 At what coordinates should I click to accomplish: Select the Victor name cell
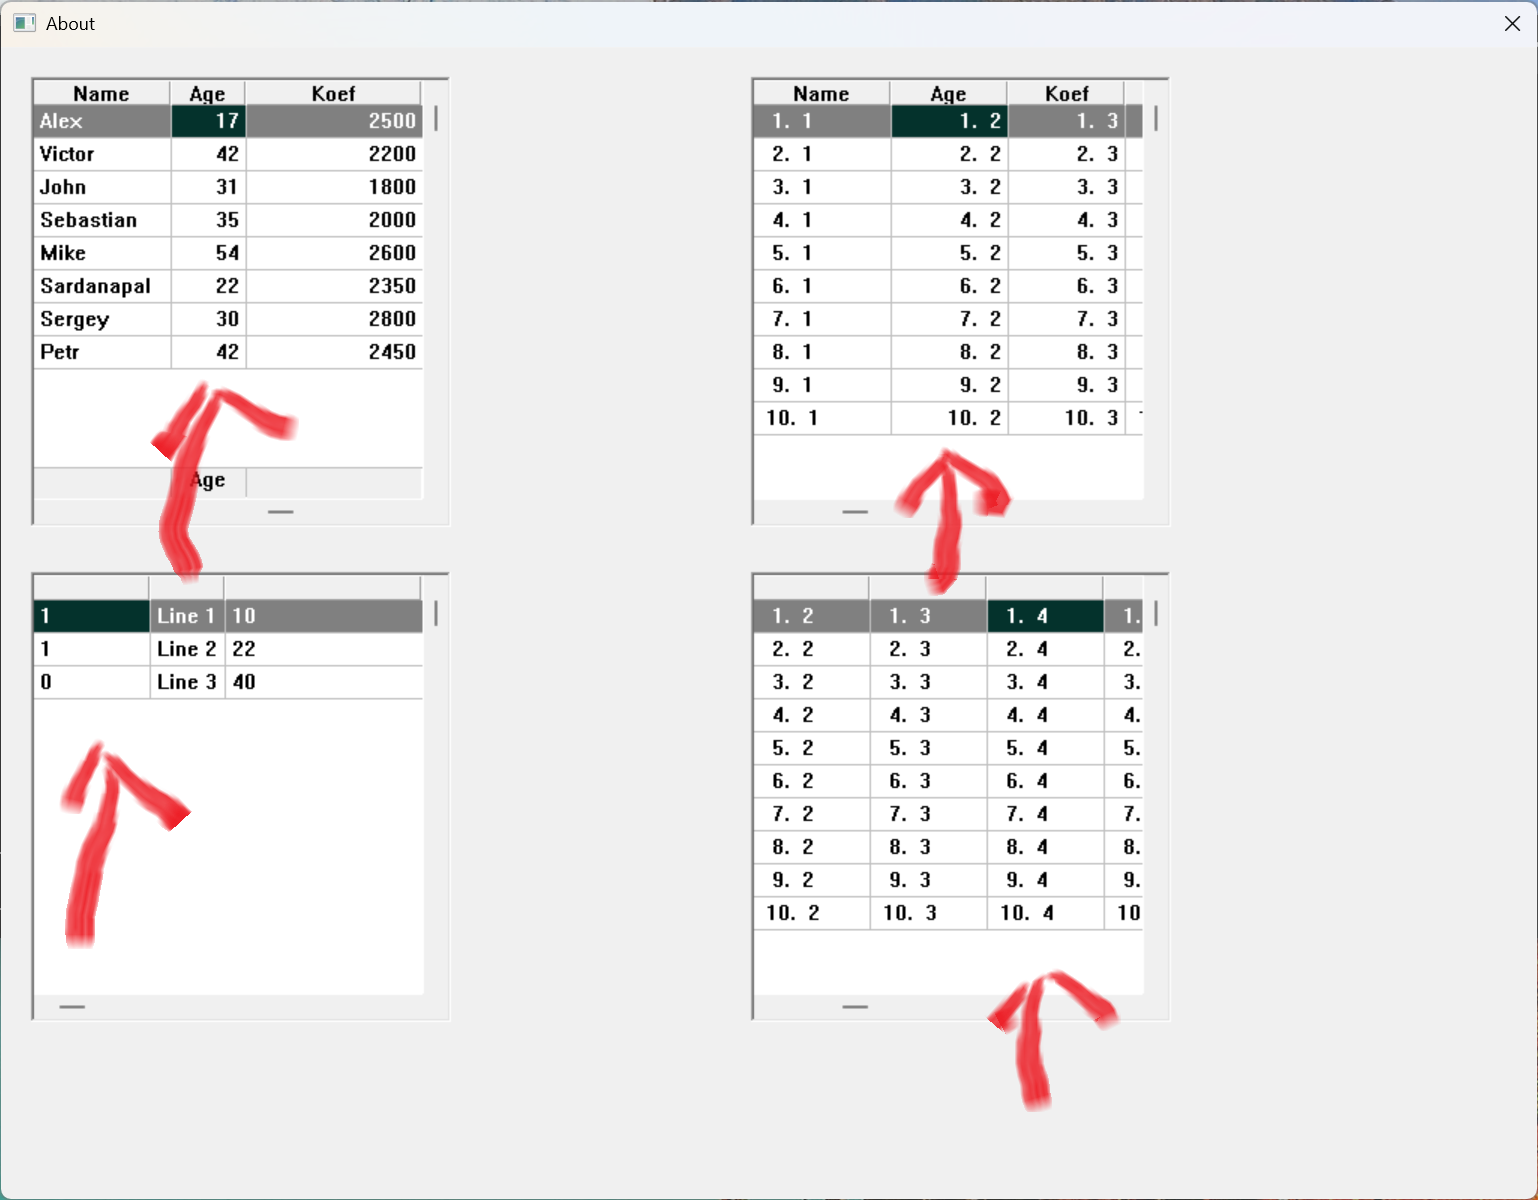coord(102,154)
